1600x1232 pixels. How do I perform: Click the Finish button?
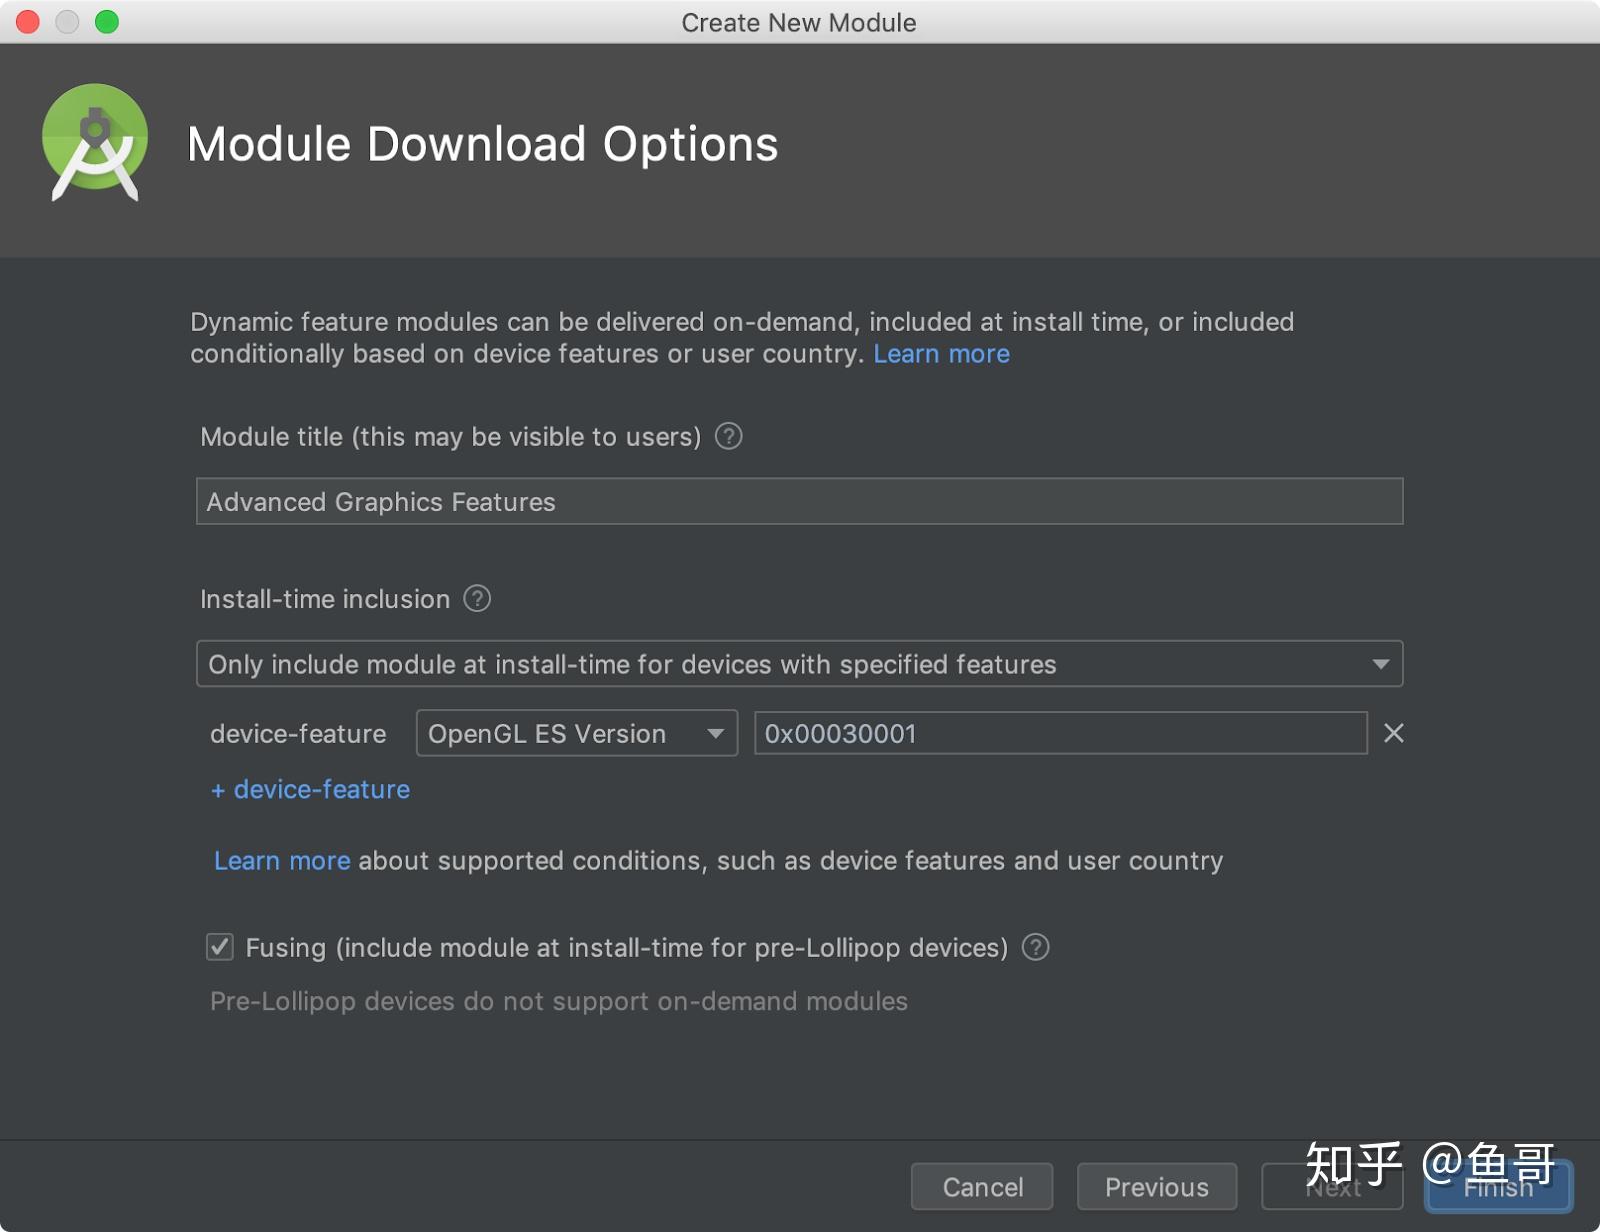[1498, 1186]
